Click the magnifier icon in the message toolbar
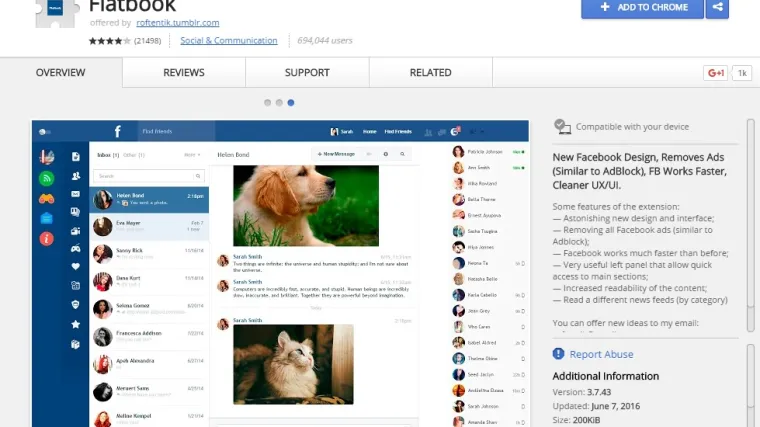 (402, 154)
